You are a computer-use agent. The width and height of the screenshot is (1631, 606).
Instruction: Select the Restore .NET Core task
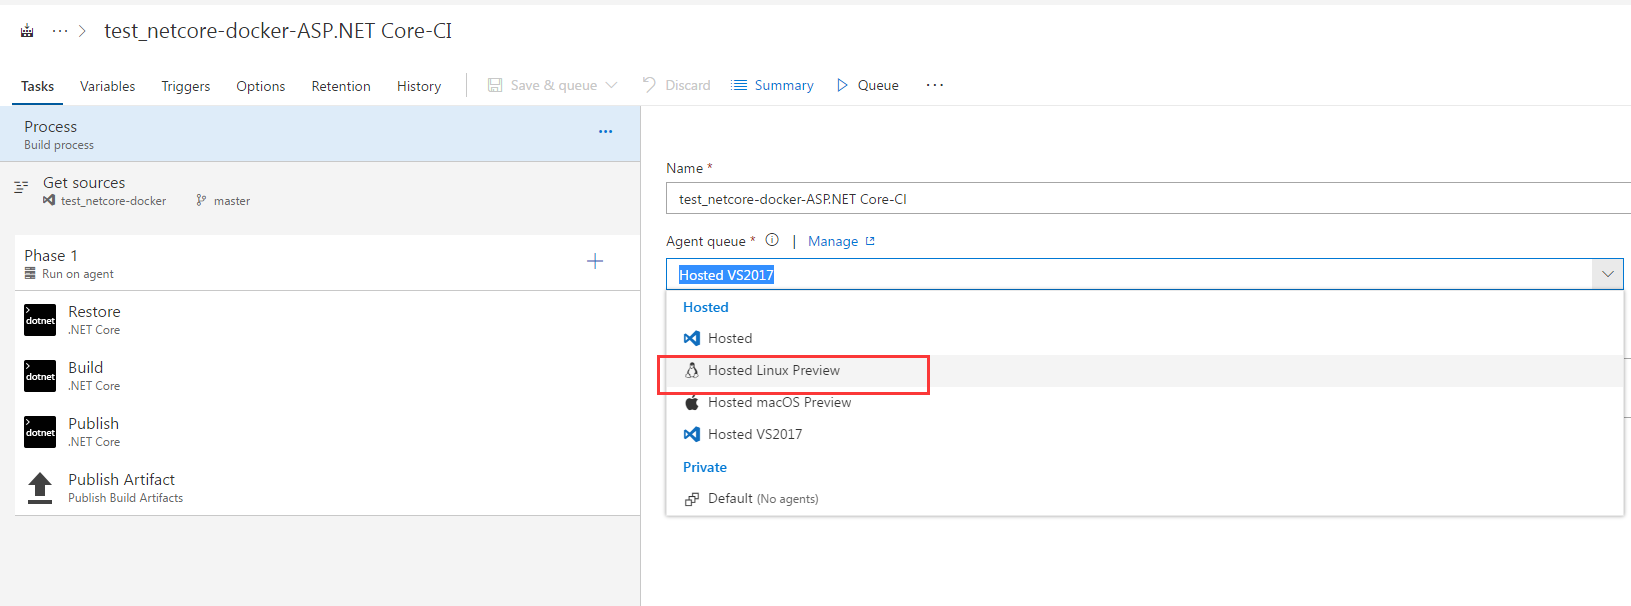327,320
